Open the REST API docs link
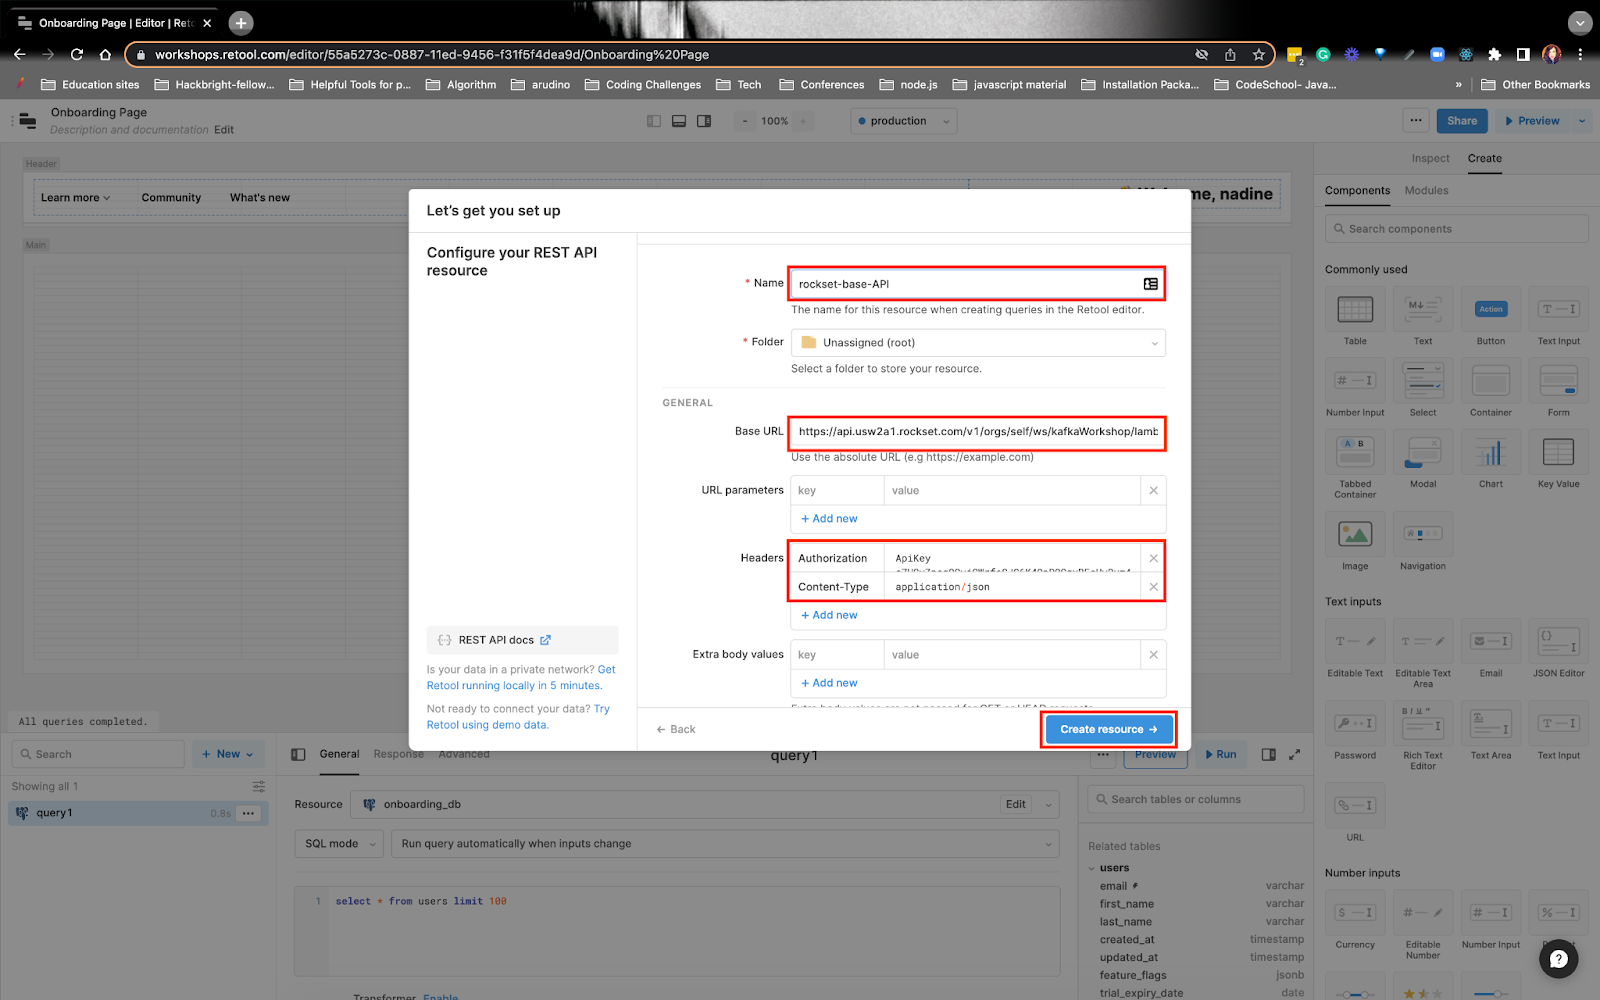1600x1000 pixels. [522, 640]
